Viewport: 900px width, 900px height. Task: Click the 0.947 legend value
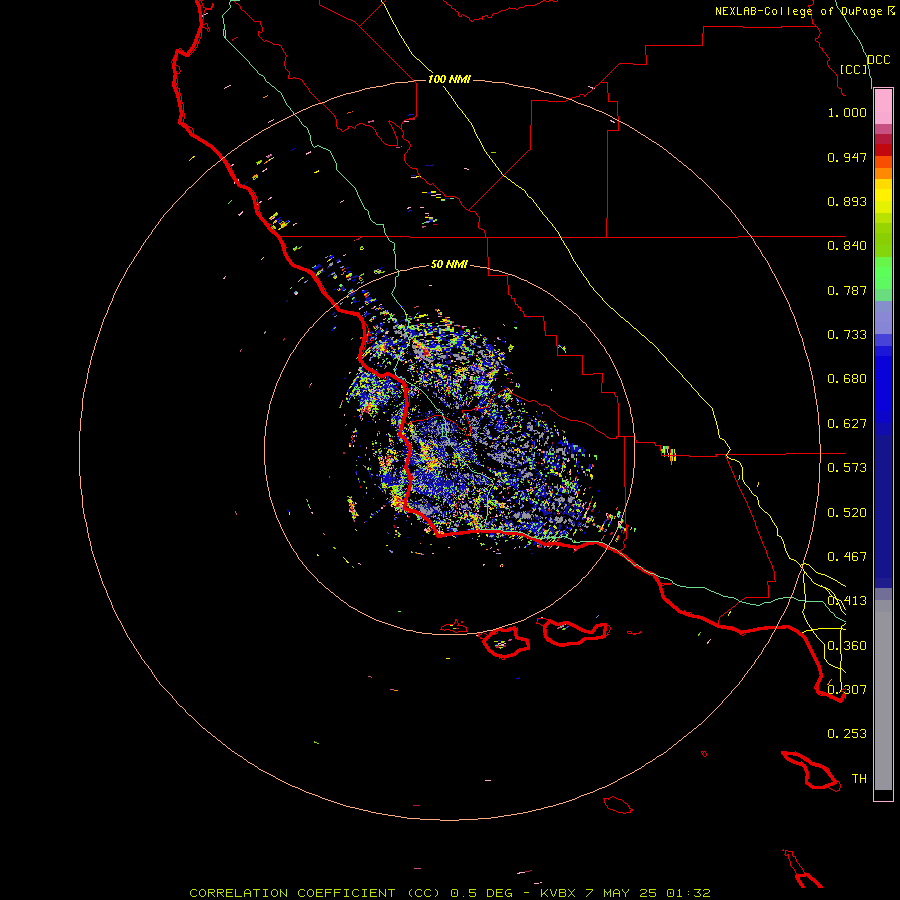tap(847, 157)
